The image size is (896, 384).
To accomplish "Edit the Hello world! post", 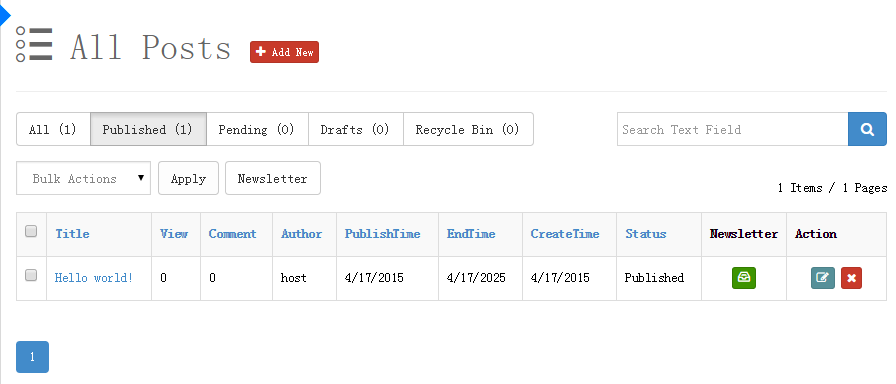I will pyautogui.click(x=822, y=278).
